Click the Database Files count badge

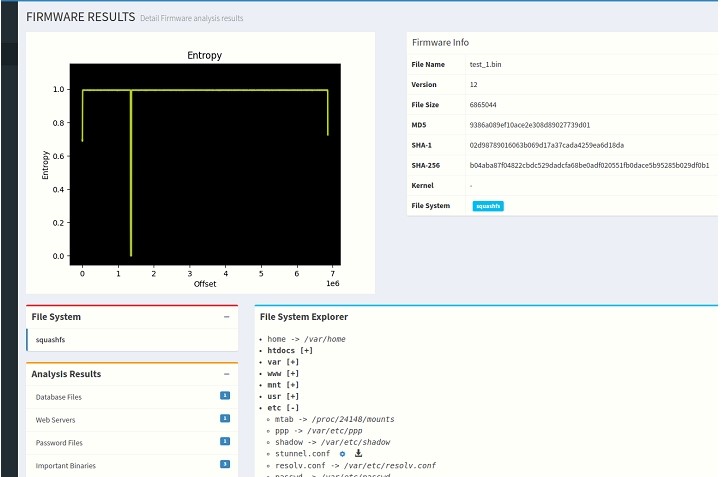click(x=225, y=396)
